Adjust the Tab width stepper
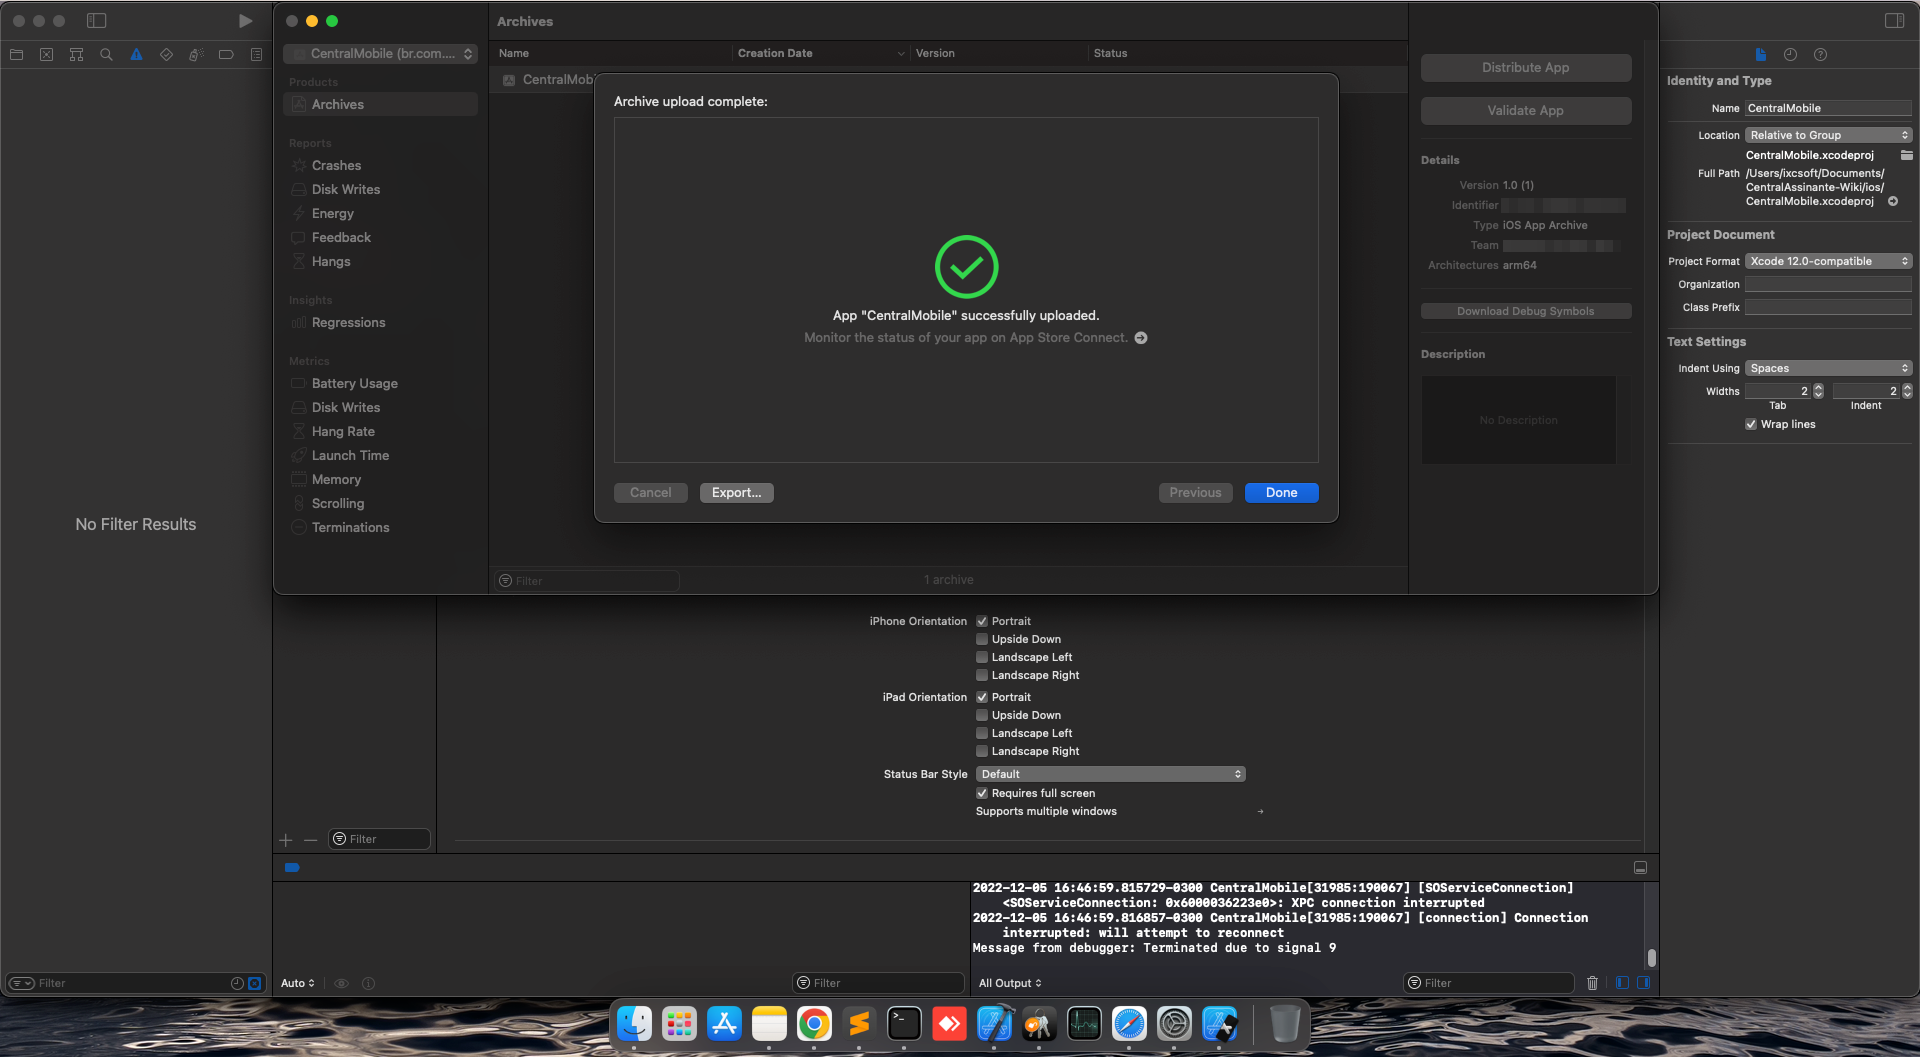This screenshot has width=1920, height=1057. (x=1818, y=391)
